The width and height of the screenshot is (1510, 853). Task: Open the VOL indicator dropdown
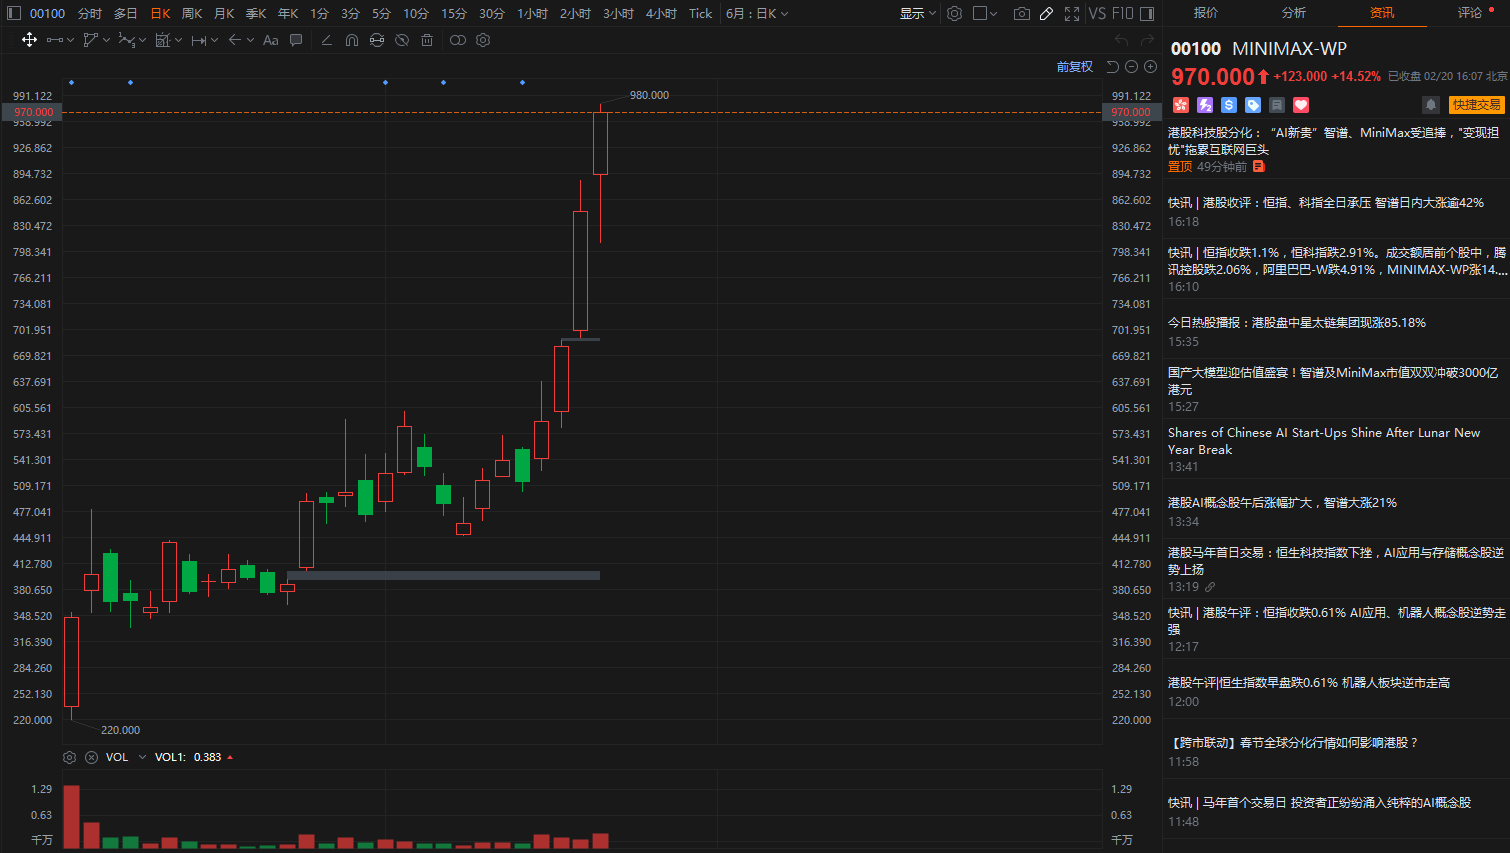pyautogui.click(x=142, y=757)
